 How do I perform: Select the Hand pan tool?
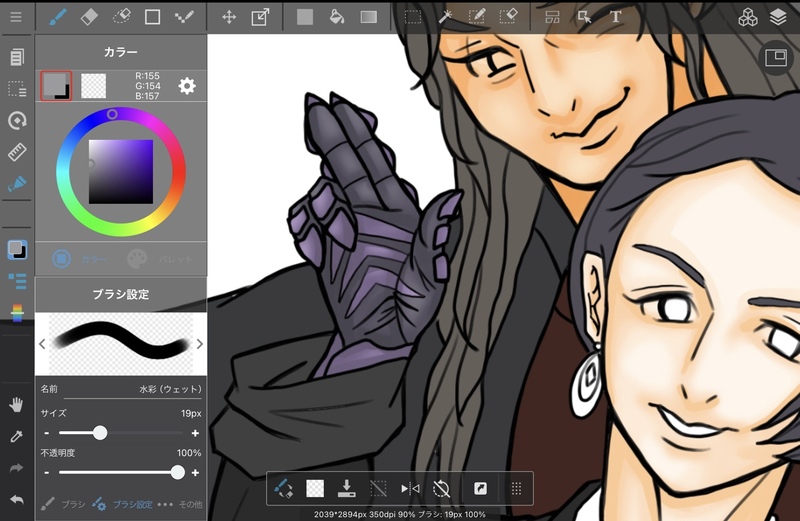(16, 405)
